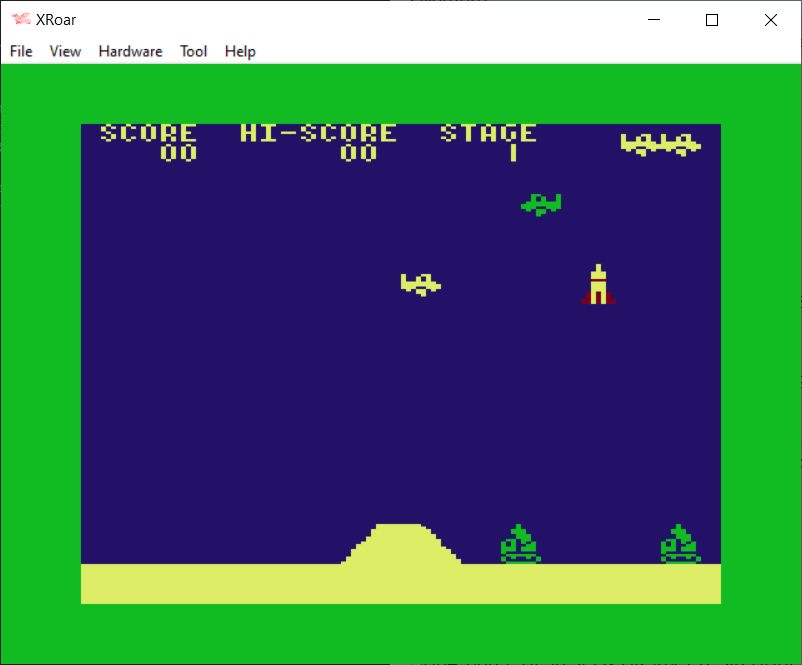Minimize the XRoar window

(x=655, y=20)
